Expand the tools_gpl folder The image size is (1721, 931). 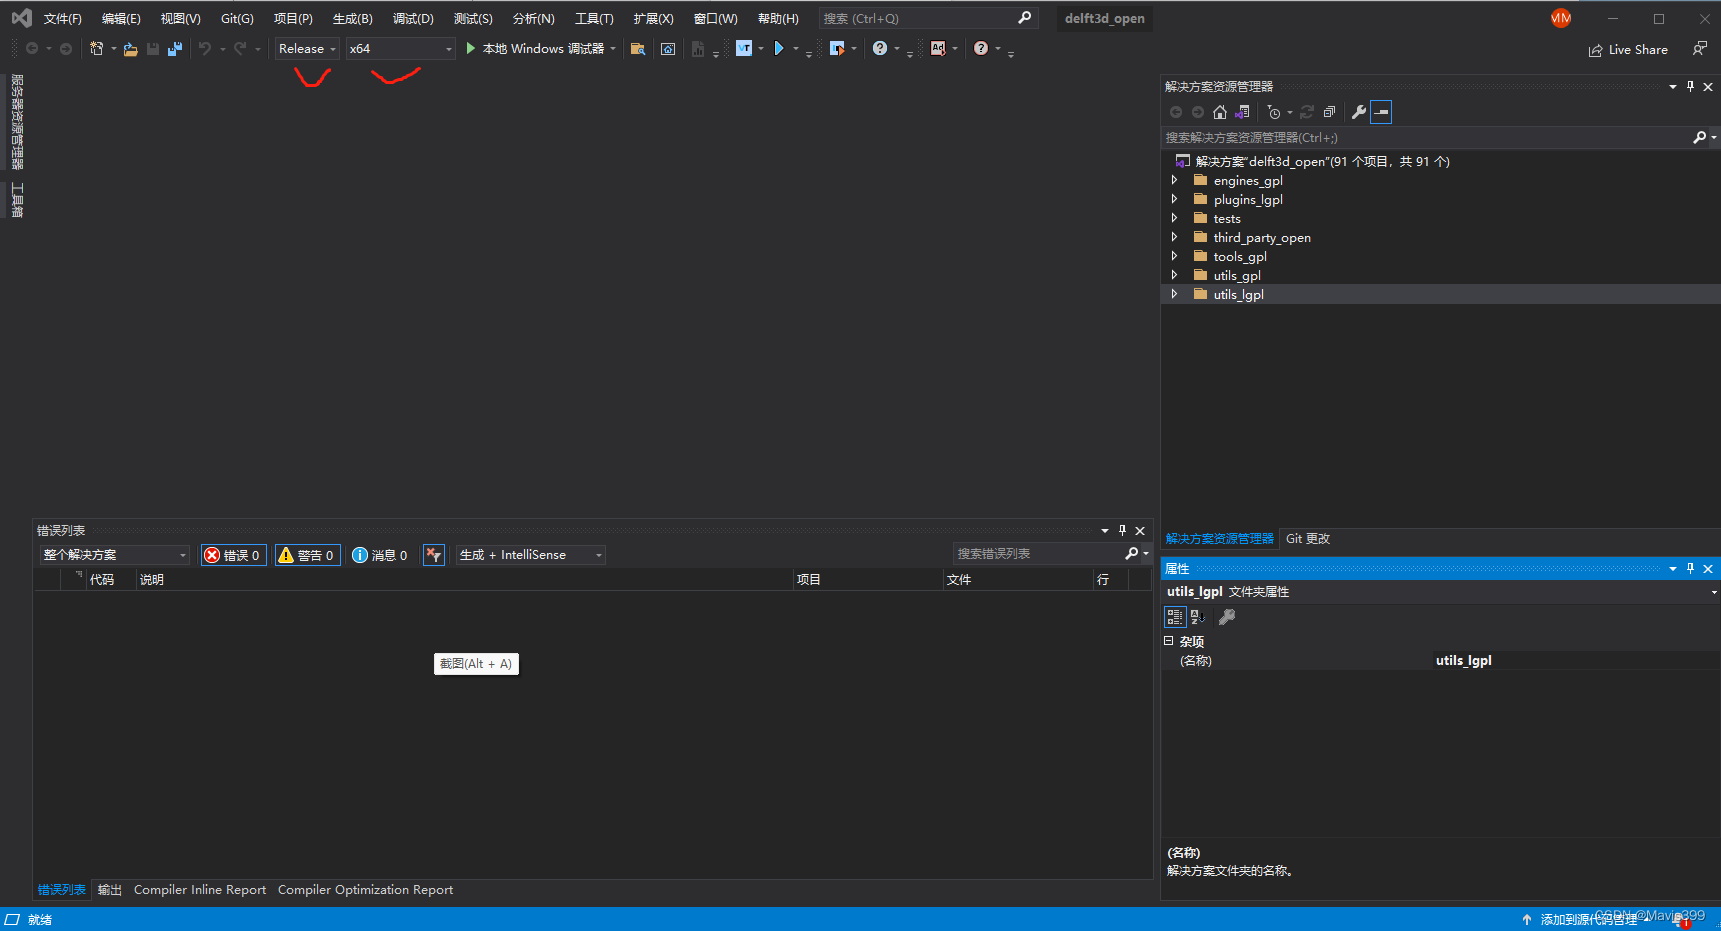tap(1175, 257)
